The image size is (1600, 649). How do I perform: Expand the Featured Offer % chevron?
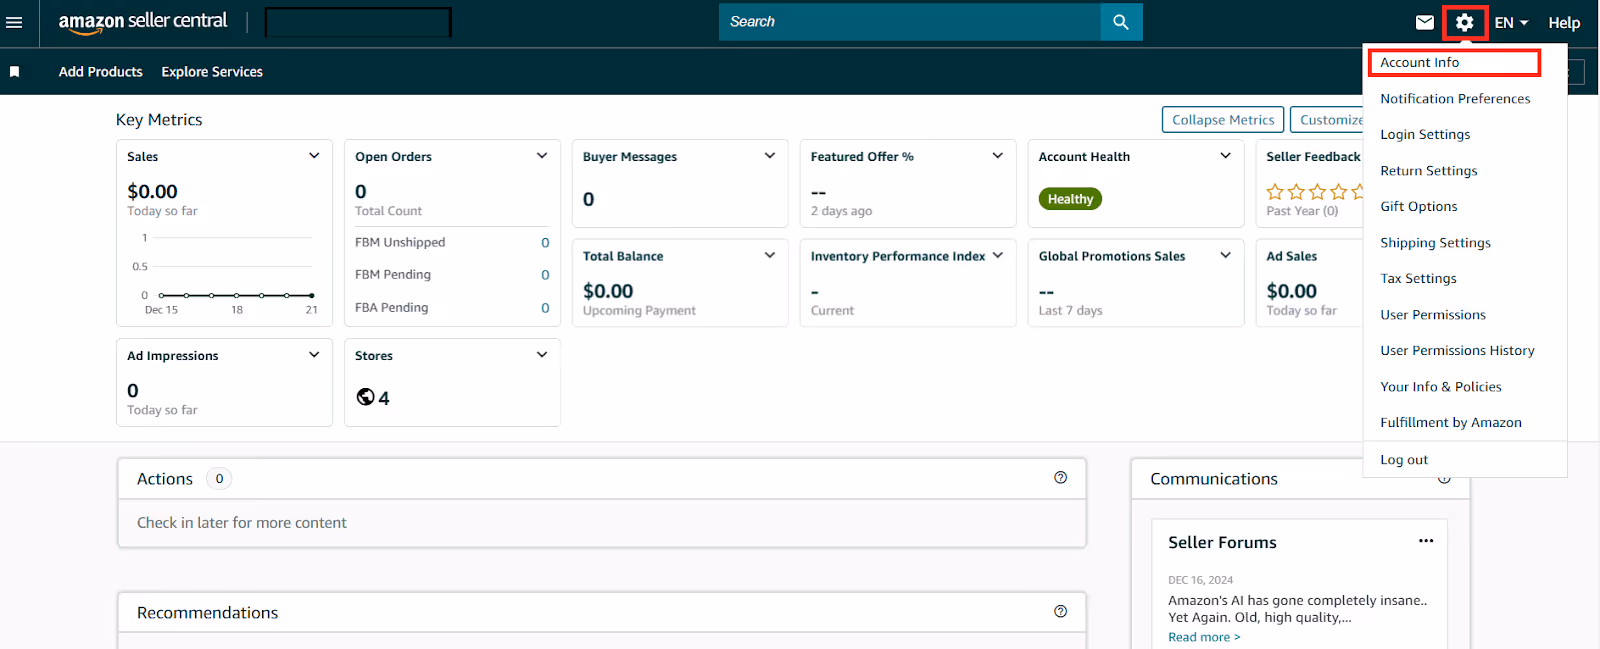point(998,156)
